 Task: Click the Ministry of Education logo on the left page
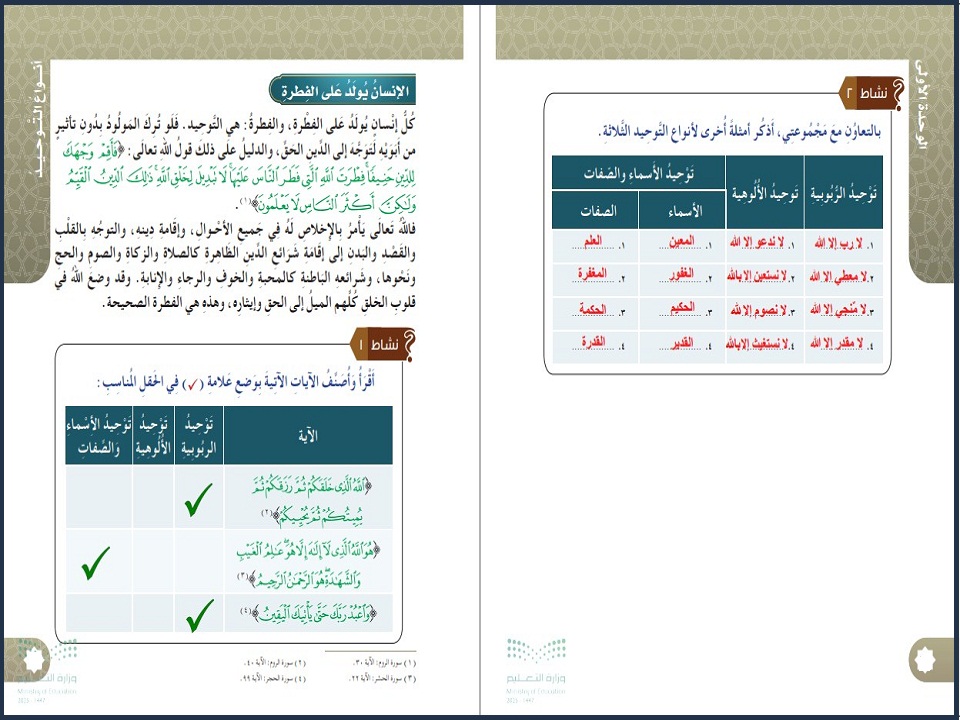[x=47, y=672]
